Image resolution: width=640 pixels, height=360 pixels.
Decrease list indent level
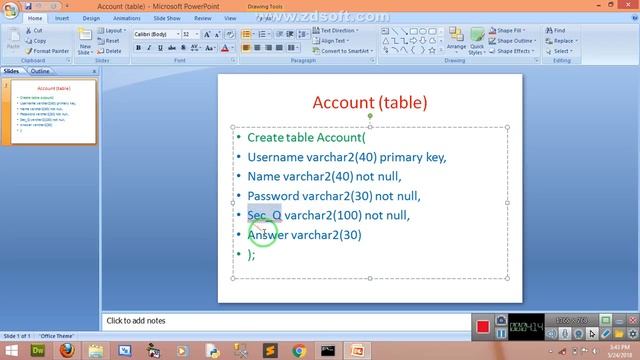coord(280,34)
